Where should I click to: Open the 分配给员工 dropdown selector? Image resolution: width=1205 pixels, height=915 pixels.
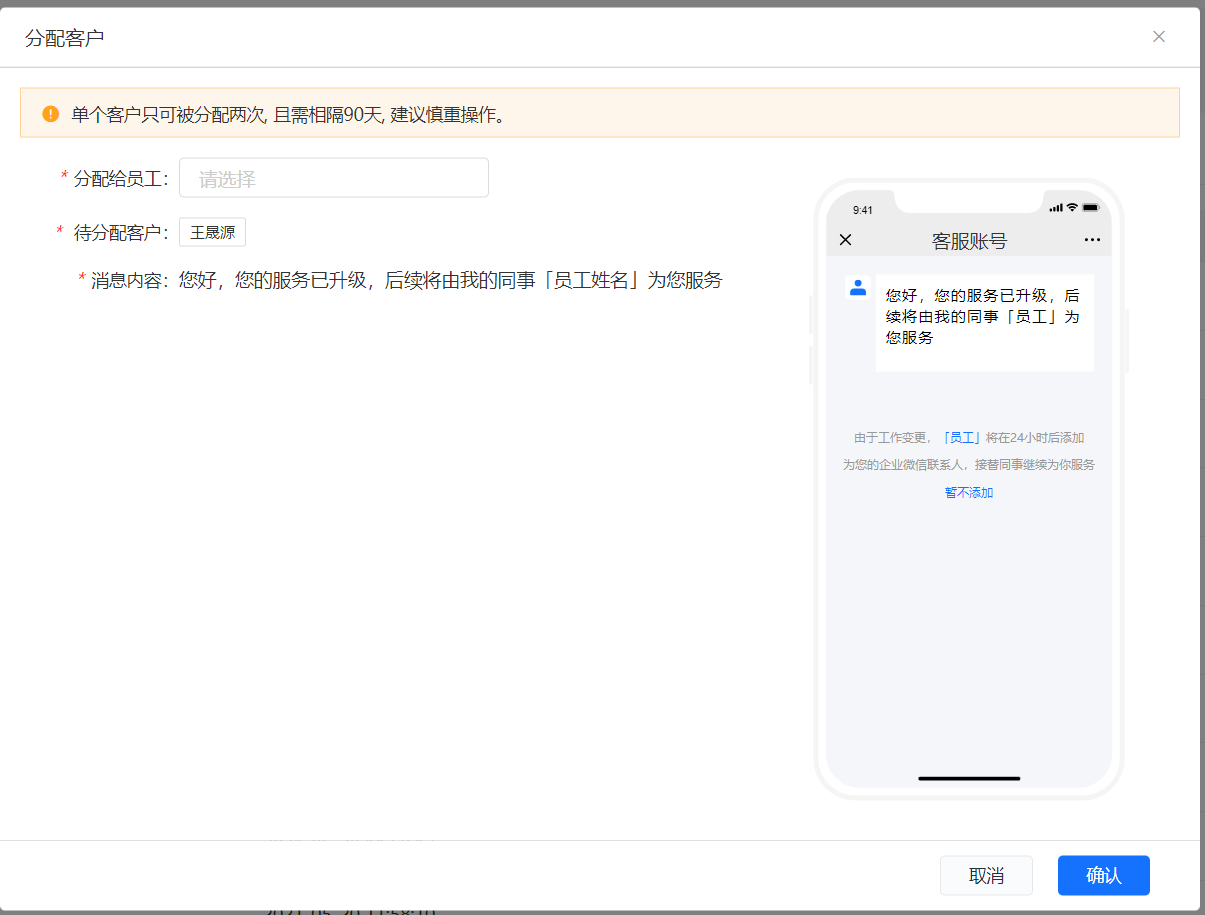tap(334, 178)
